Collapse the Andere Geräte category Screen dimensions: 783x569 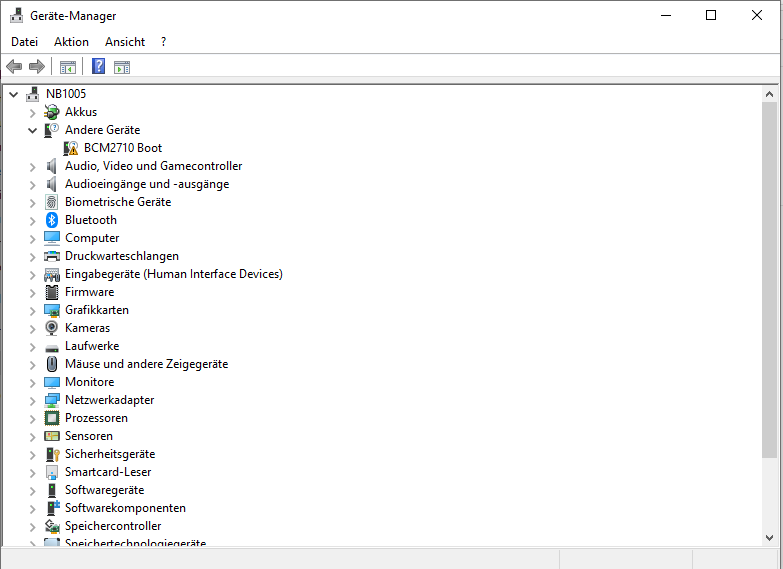(32, 130)
